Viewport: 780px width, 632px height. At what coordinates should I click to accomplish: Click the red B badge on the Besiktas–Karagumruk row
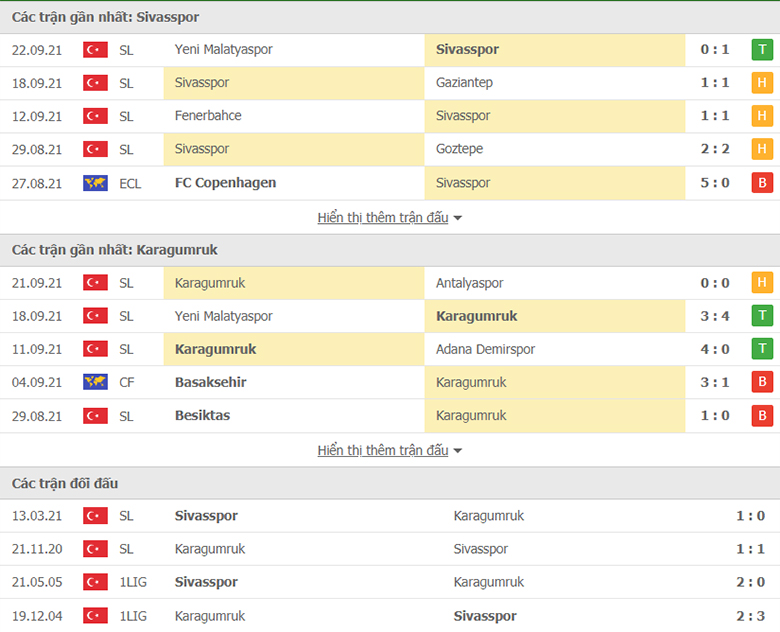pos(762,415)
